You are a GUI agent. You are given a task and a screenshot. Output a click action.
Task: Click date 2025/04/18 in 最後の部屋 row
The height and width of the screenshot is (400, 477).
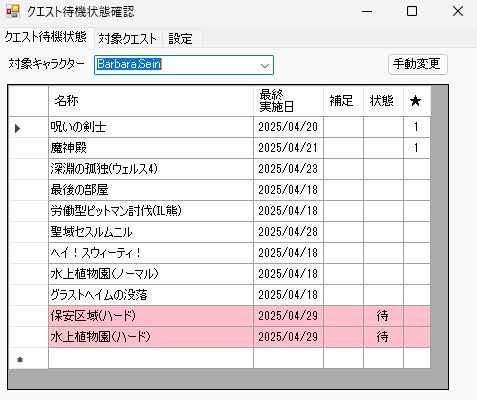tap(288, 190)
